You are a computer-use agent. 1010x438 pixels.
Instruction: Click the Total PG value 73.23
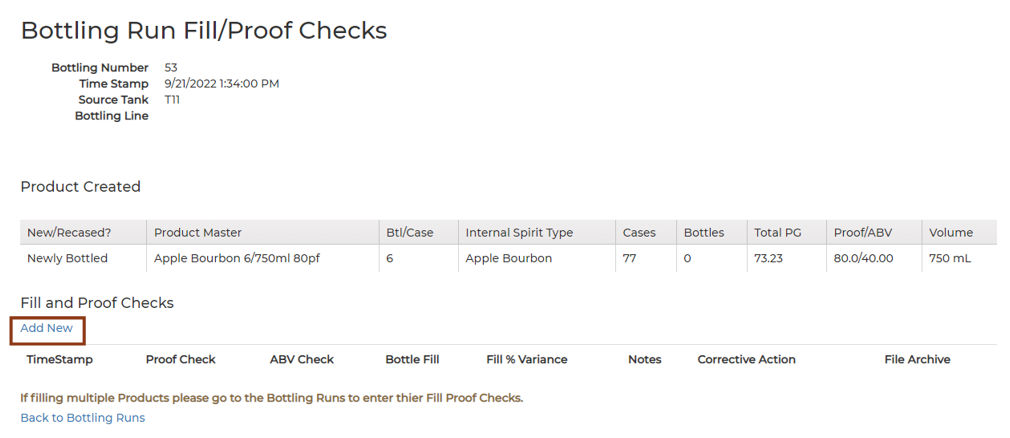pyautogui.click(x=768, y=259)
